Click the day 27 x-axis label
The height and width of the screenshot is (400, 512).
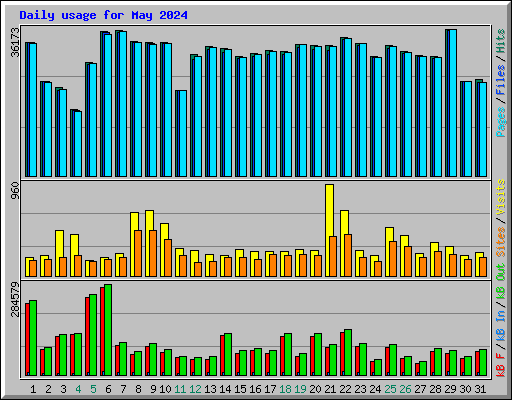tap(420, 389)
